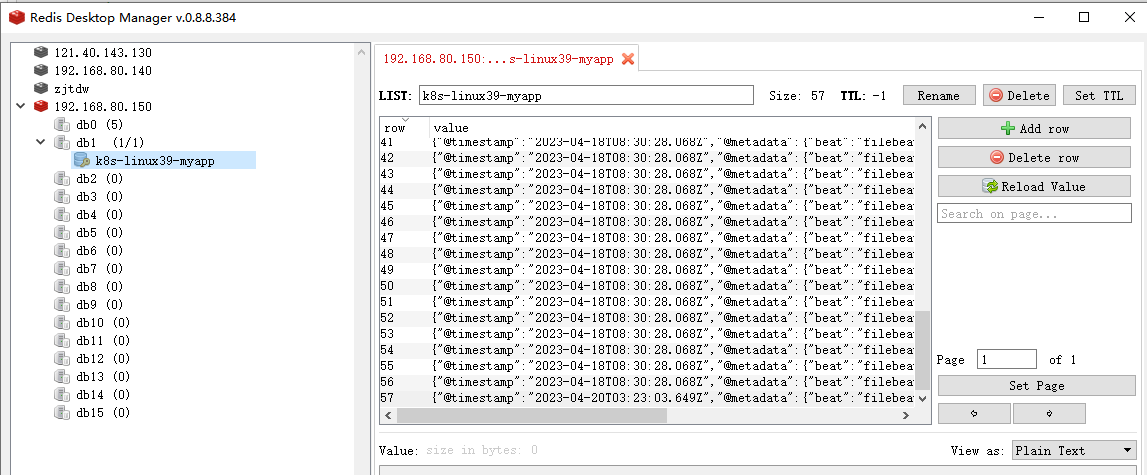Click the table's vertical scrollbar down arrow

[922, 398]
